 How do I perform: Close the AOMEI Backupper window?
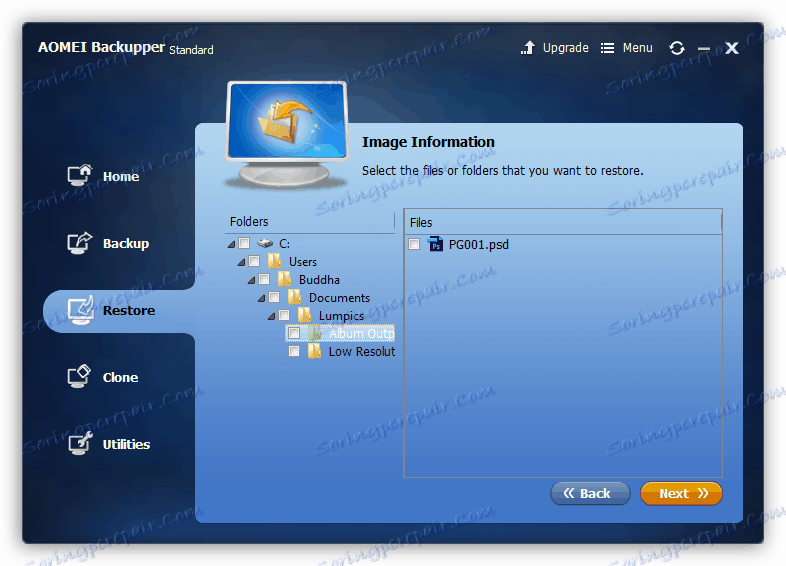[732, 48]
